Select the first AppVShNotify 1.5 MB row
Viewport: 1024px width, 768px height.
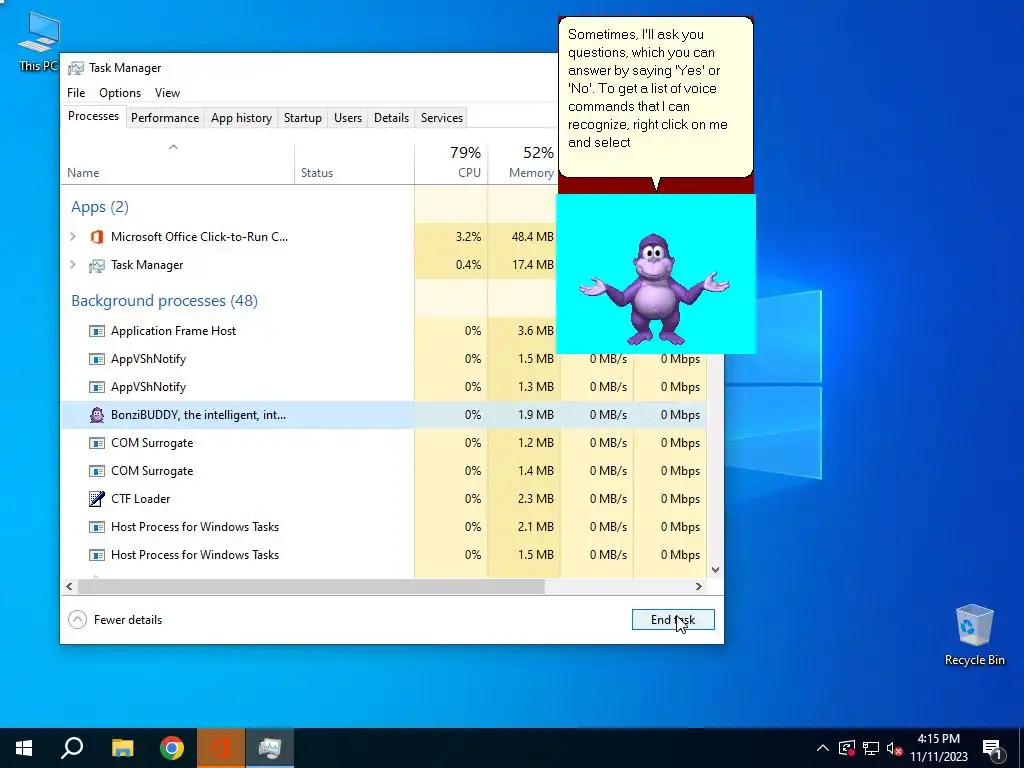click(383, 359)
